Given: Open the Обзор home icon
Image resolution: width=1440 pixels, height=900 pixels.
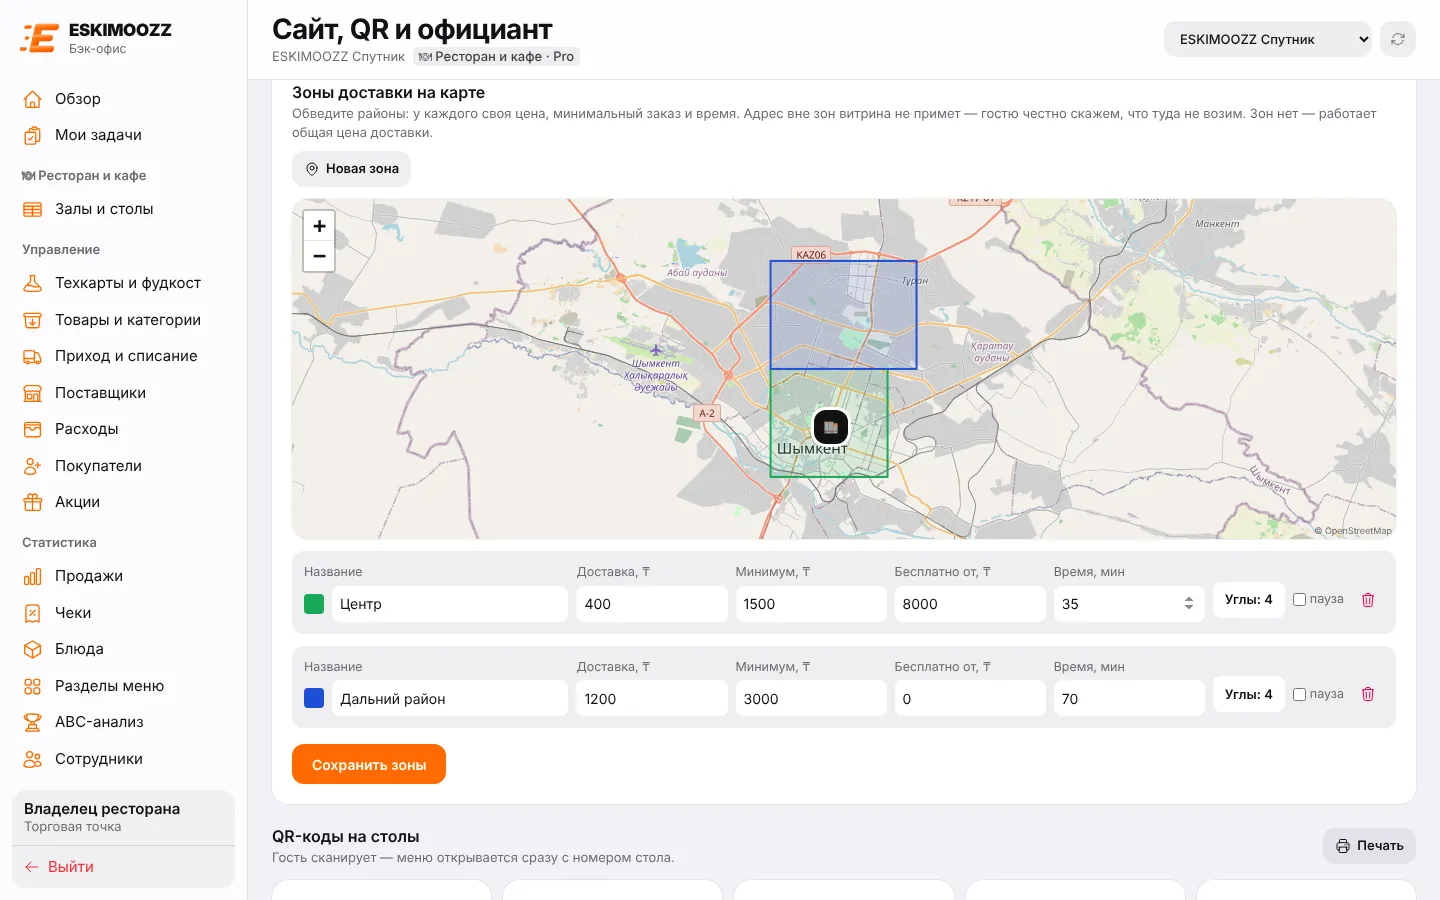Looking at the screenshot, I should pyautogui.click(x=33, y=99).
